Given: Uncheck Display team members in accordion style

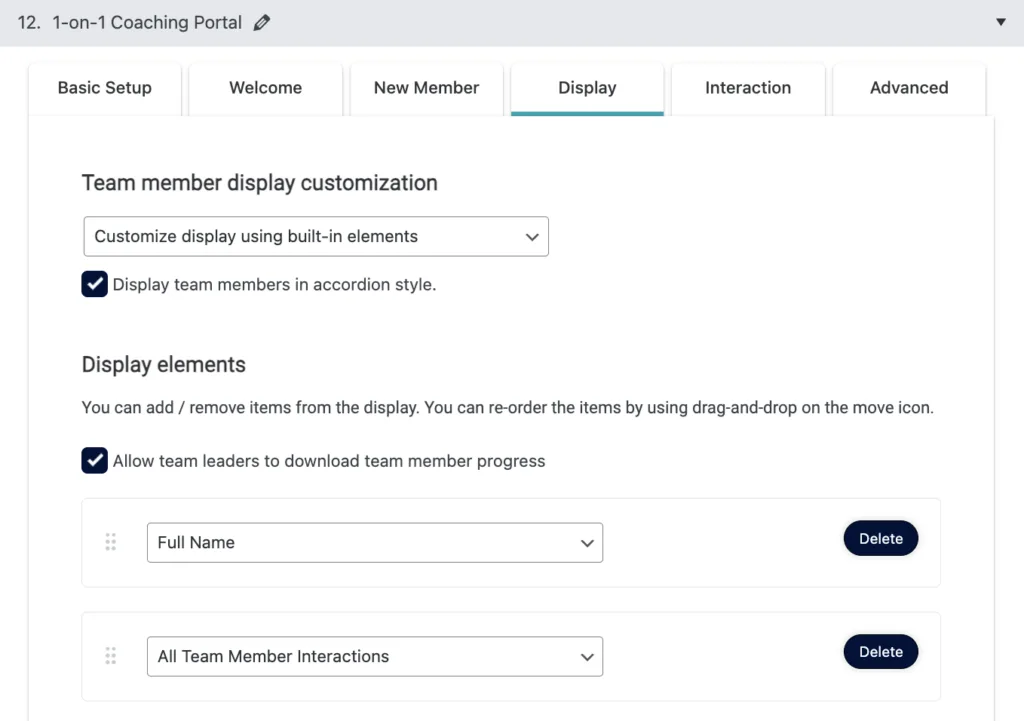Looking at the screenshot, I should click(95, 284).
